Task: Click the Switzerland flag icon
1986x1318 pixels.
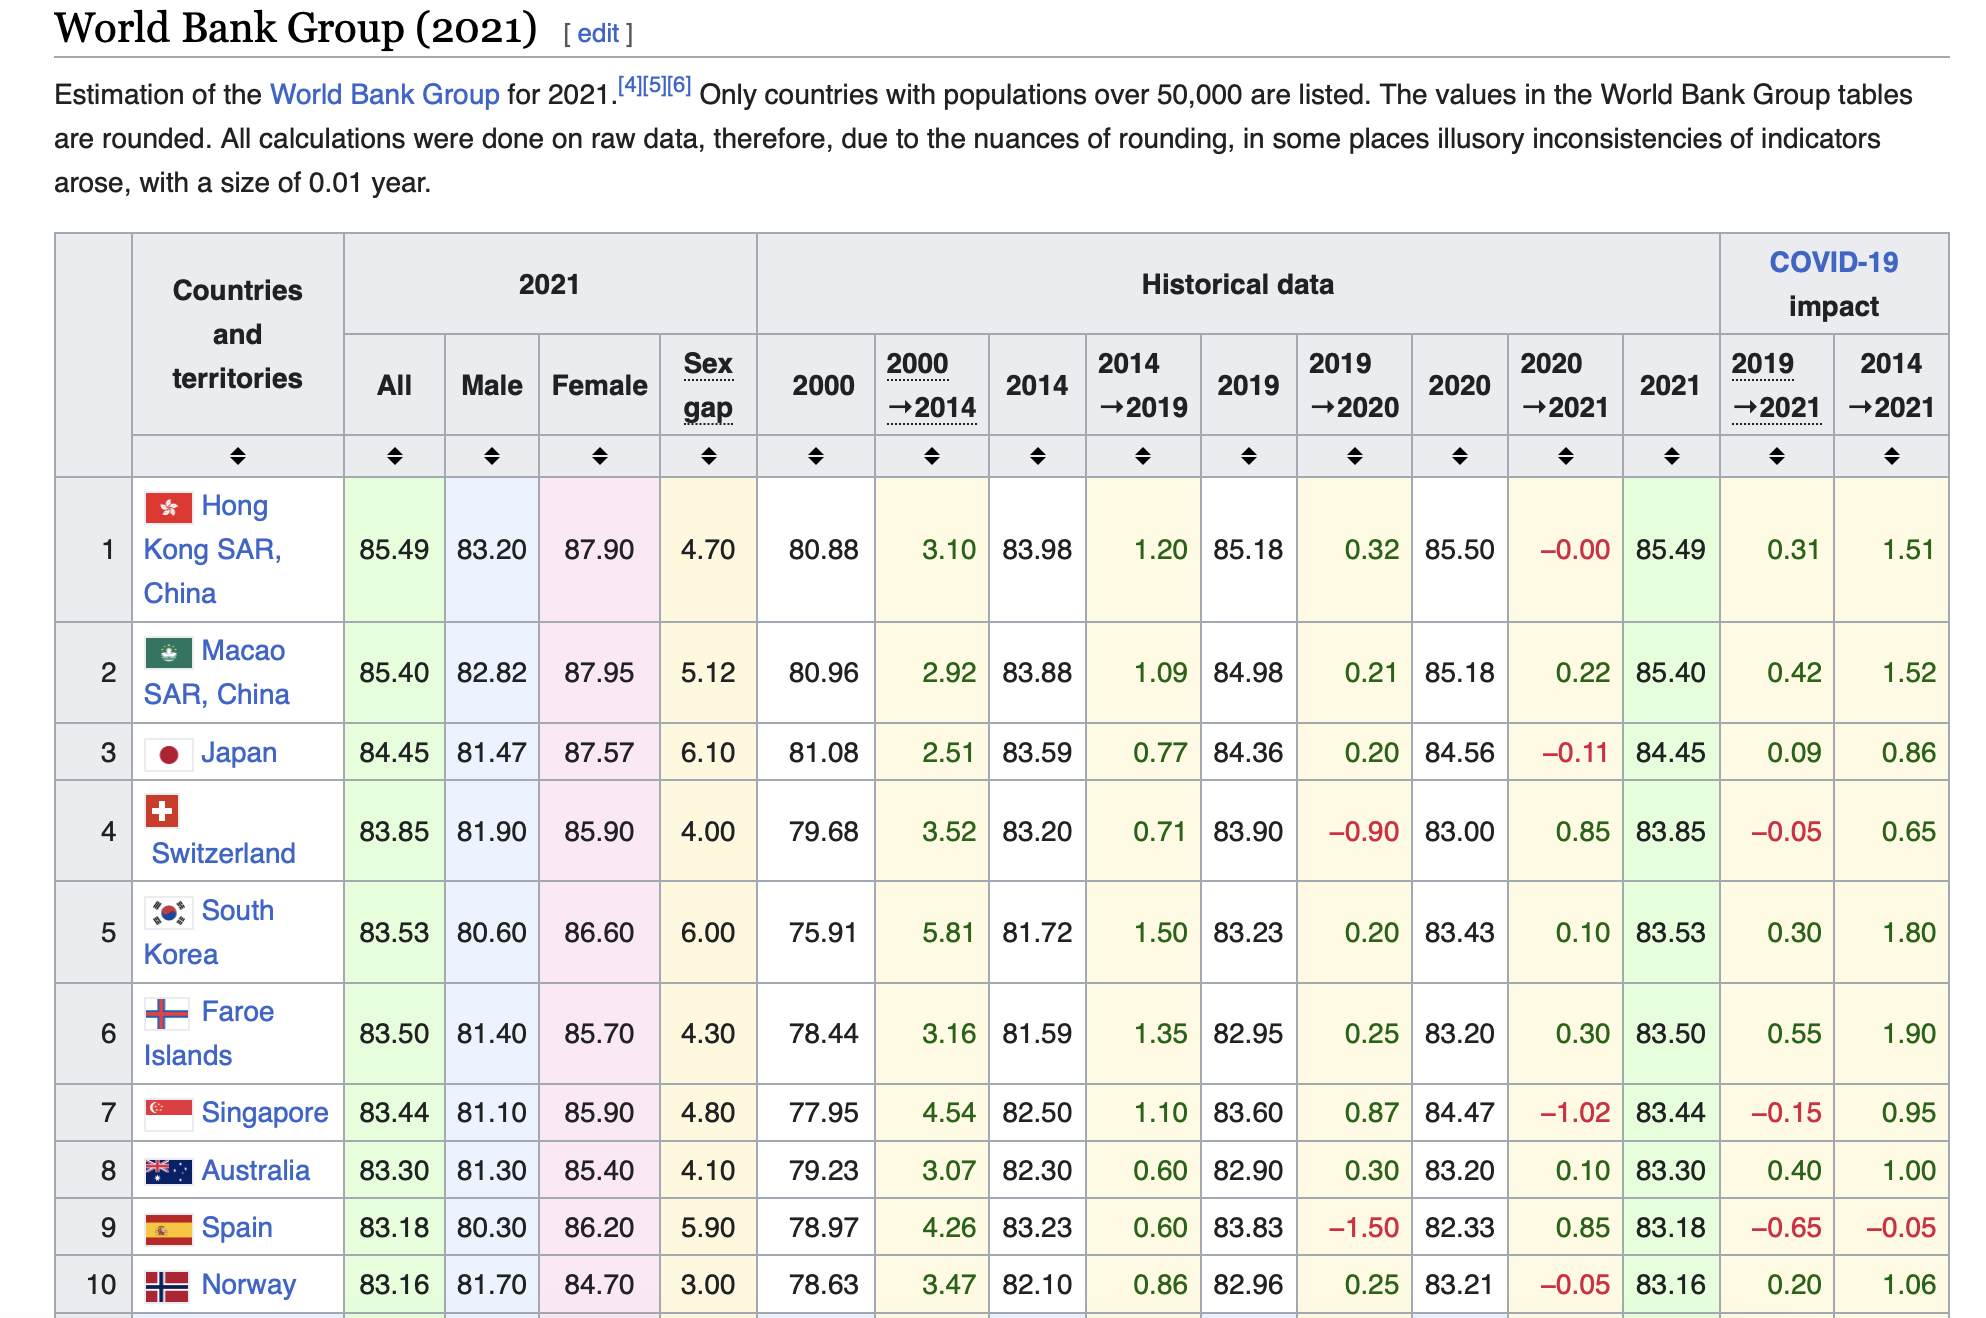Action: tap(162, 811)
